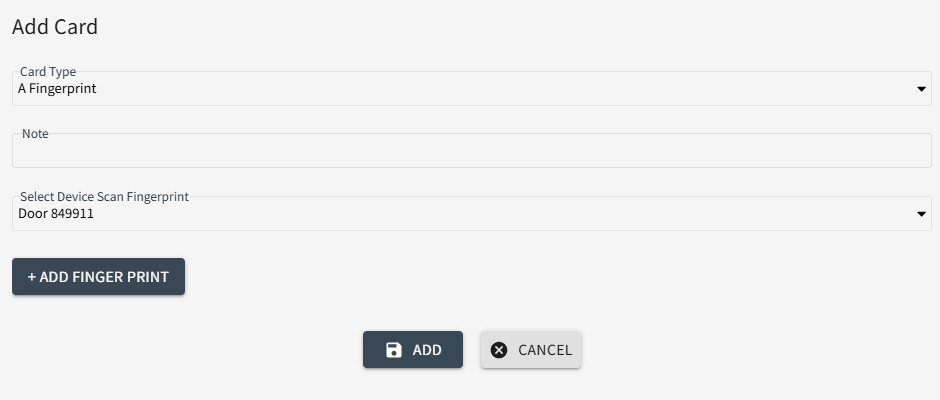Open the 'Door 849911' device selector
Viewport: 940px width, 400px height.
click(56, 214)
